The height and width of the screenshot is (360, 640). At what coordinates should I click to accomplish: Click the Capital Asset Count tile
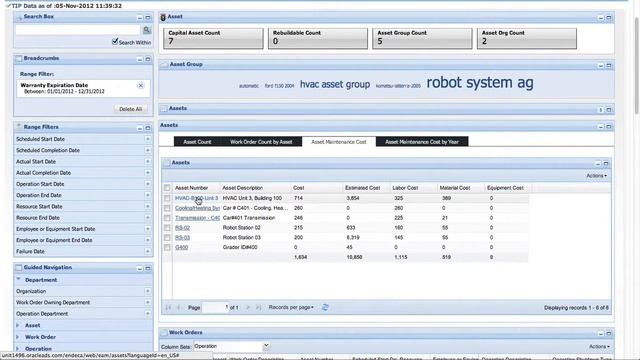213,38
